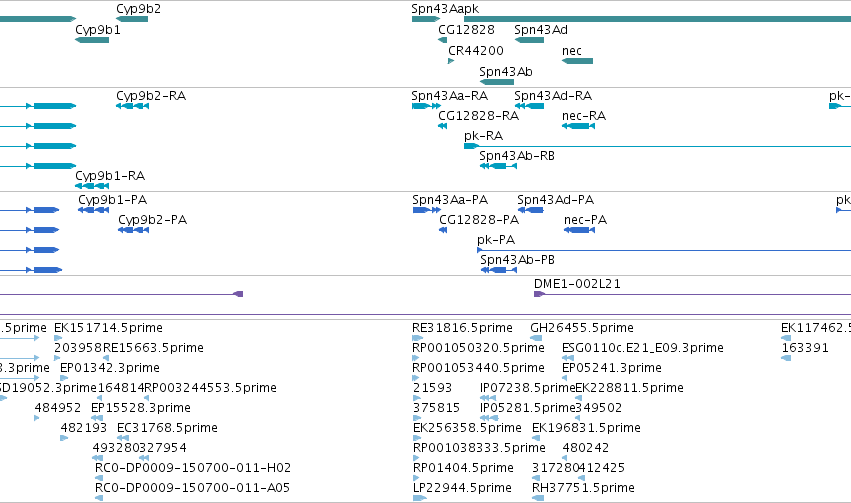Open the CR44200 gene label

(x=475, y=50)
